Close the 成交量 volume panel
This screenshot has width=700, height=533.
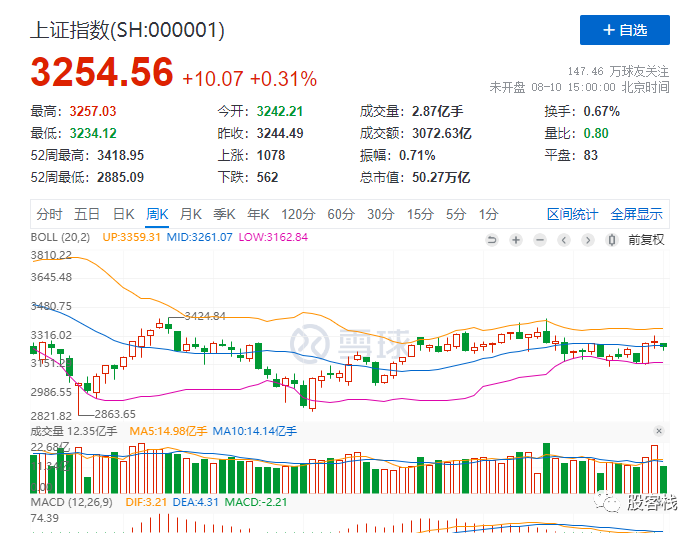[658, 431]
